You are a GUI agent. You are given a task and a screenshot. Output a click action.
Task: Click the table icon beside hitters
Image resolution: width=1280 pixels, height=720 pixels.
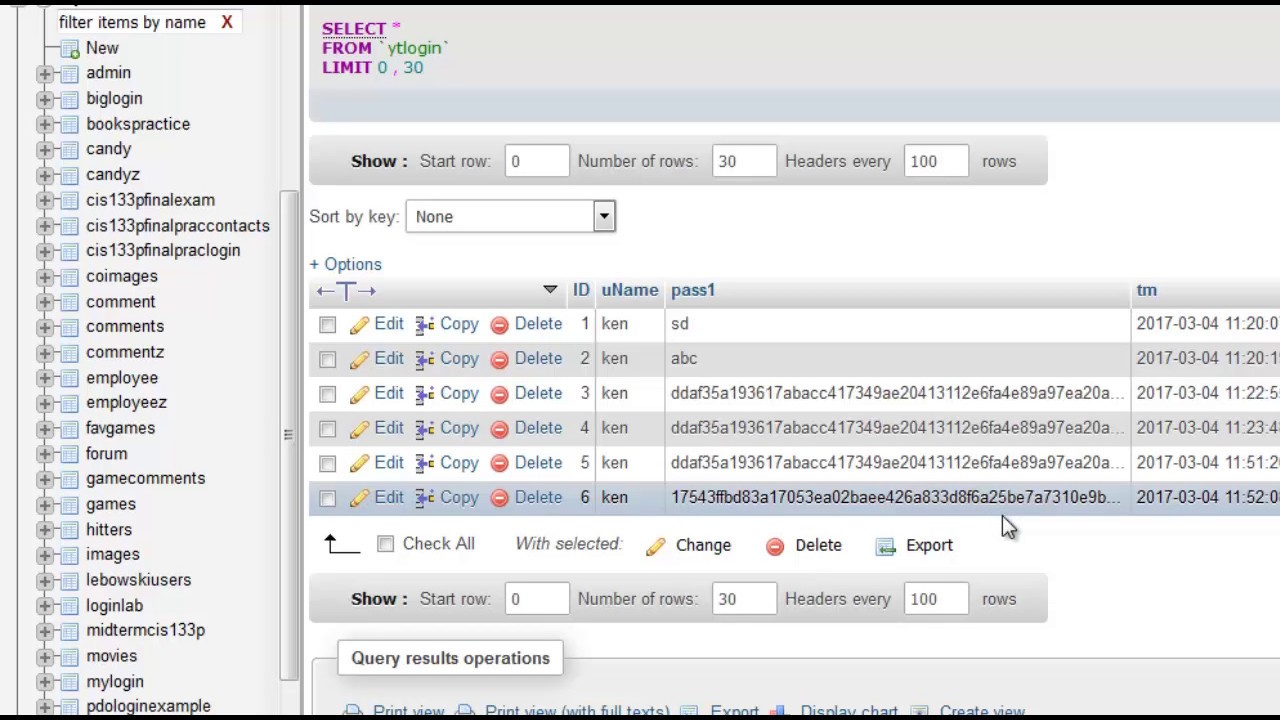tap(69, 530)
